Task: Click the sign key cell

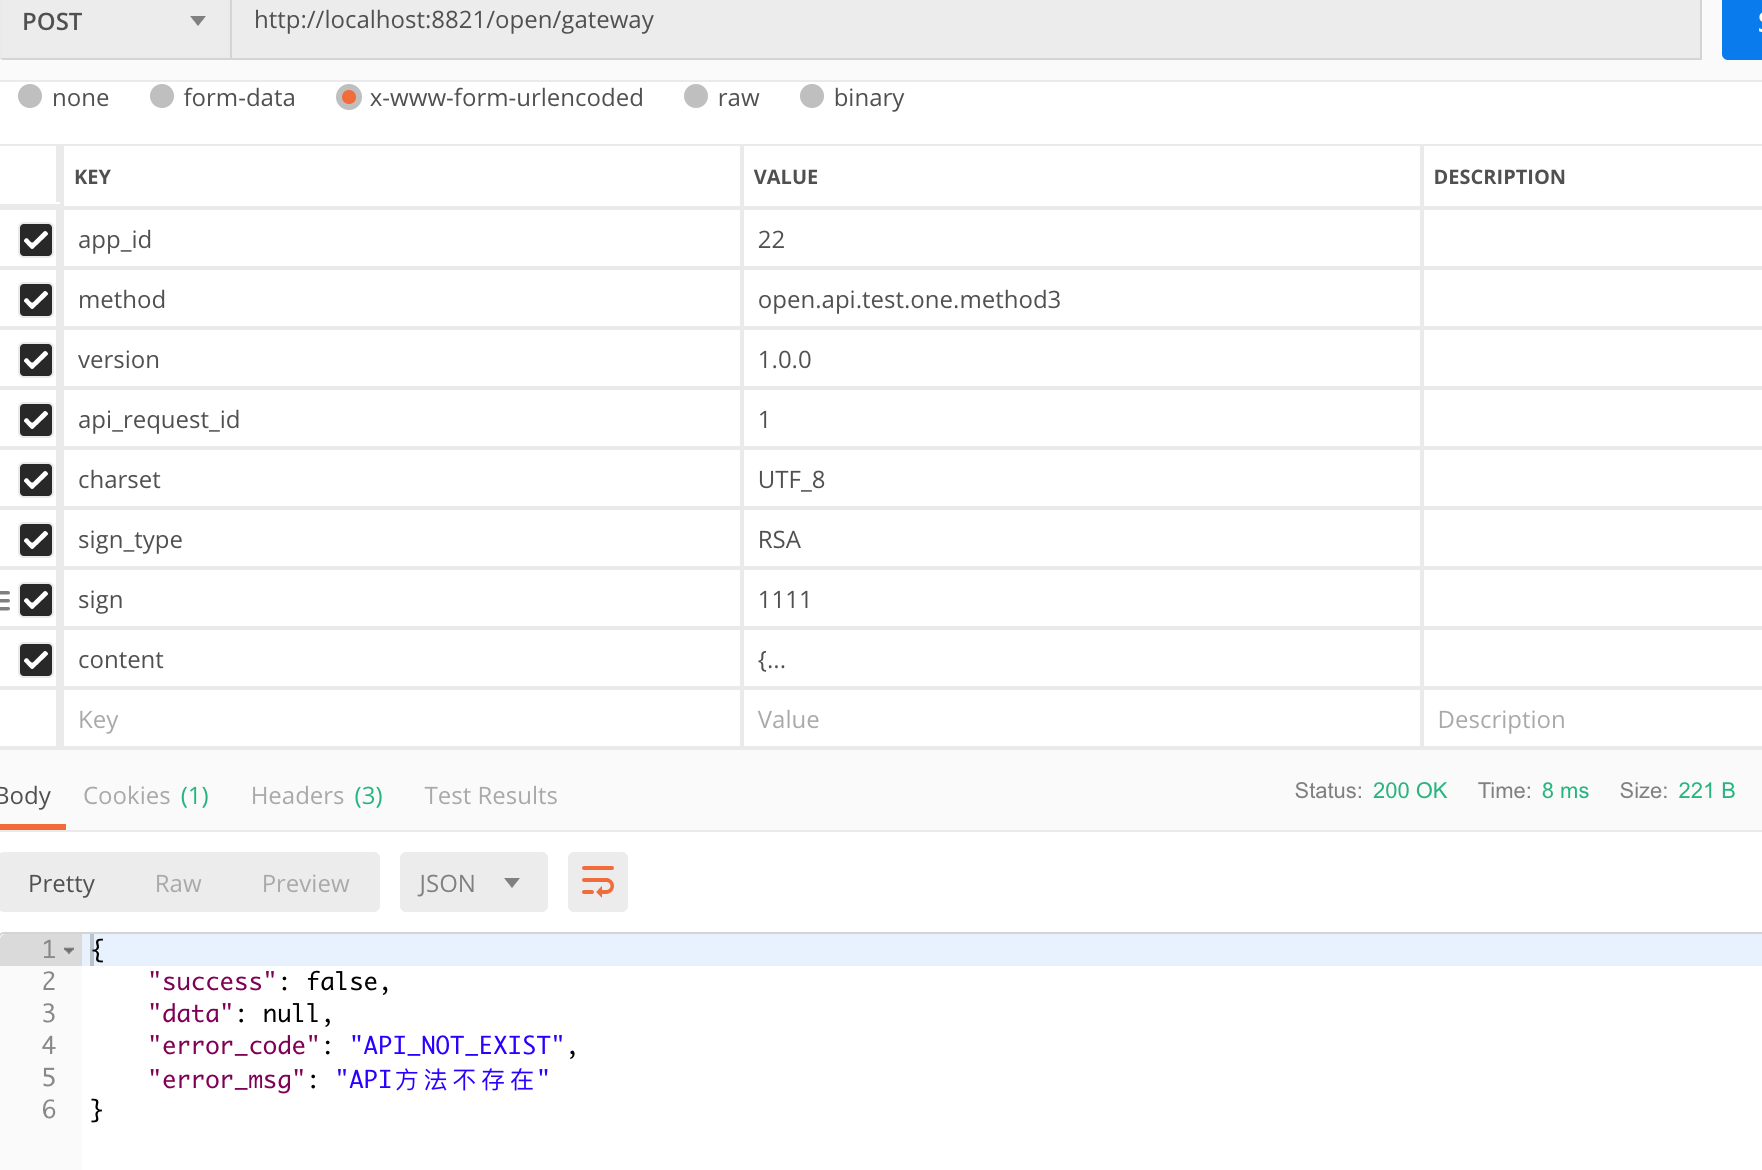Action: [x=402, y=600]
